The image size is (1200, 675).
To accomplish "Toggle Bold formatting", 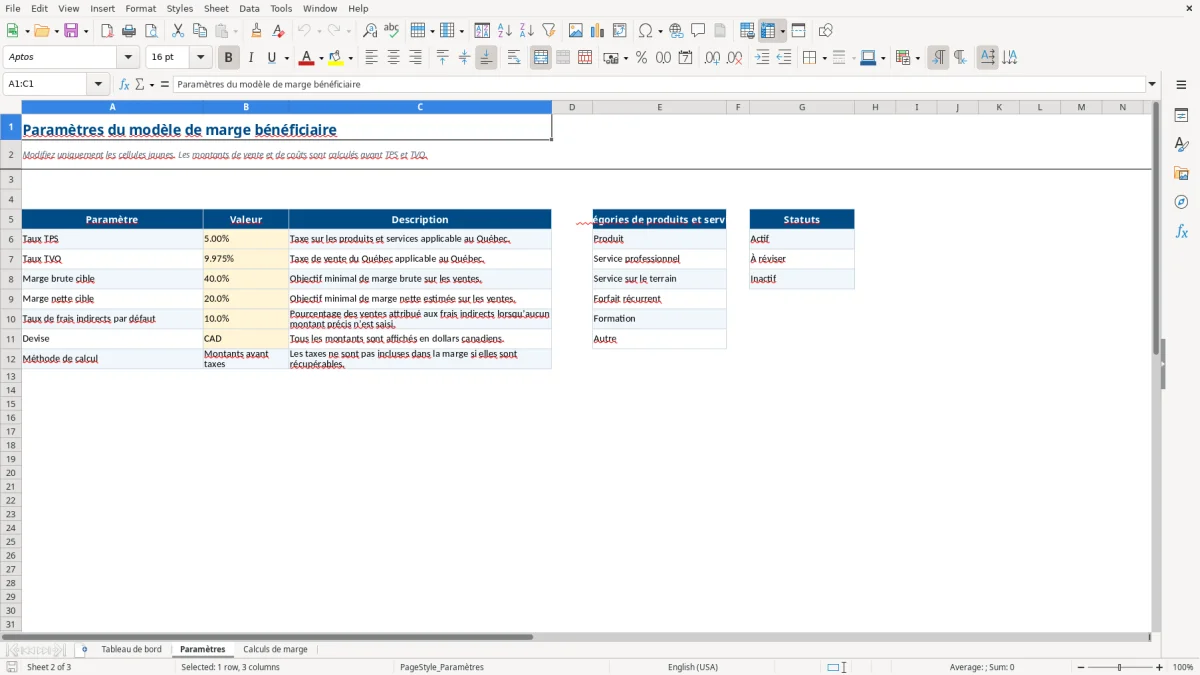I will [229, 58].
